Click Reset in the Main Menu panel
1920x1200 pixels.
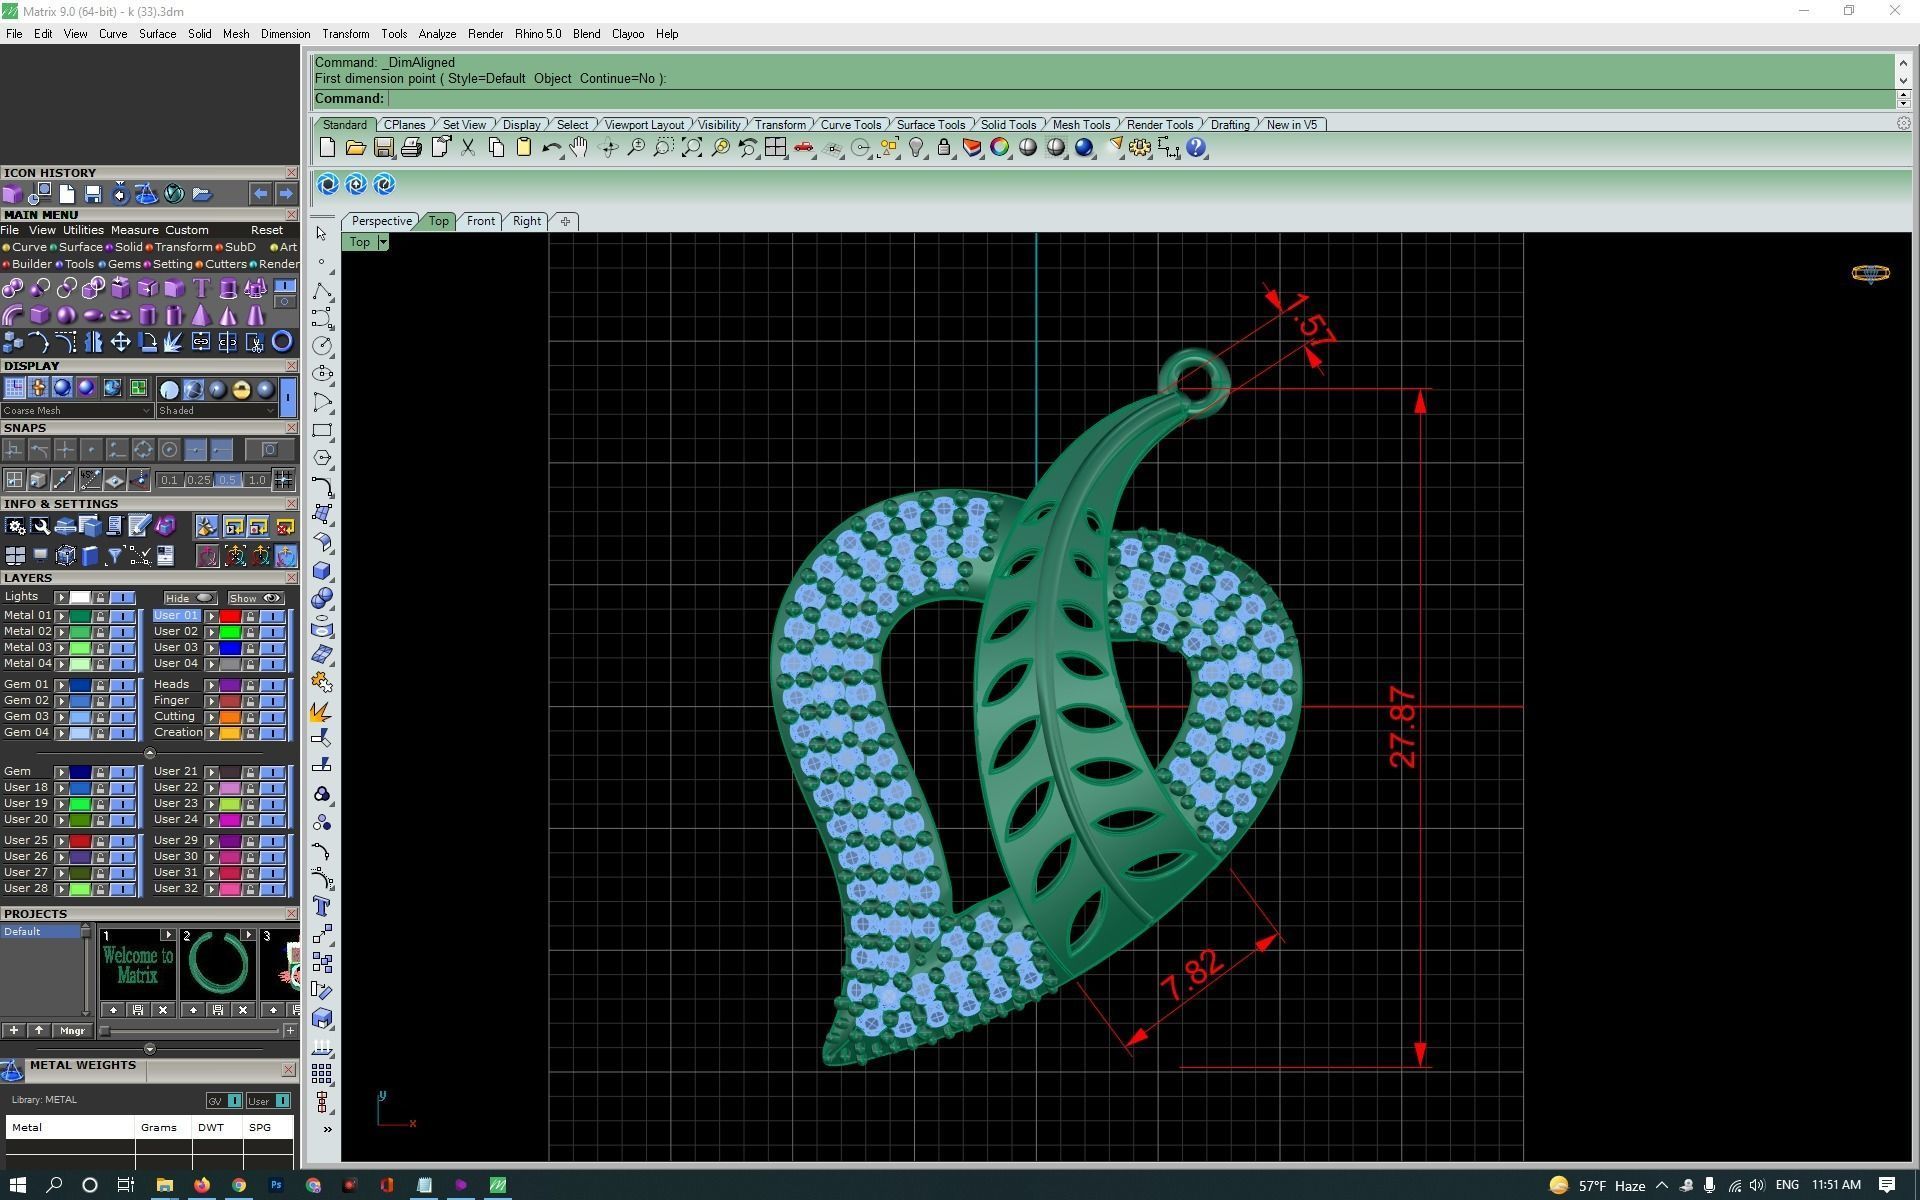pyautogui.click(x=267, y=230)
